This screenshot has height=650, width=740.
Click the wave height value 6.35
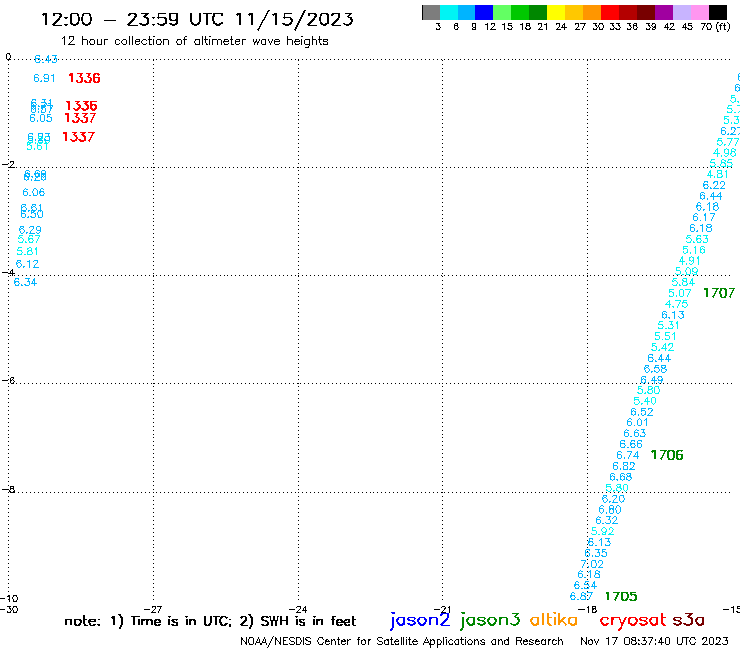(x=596, y=553)
